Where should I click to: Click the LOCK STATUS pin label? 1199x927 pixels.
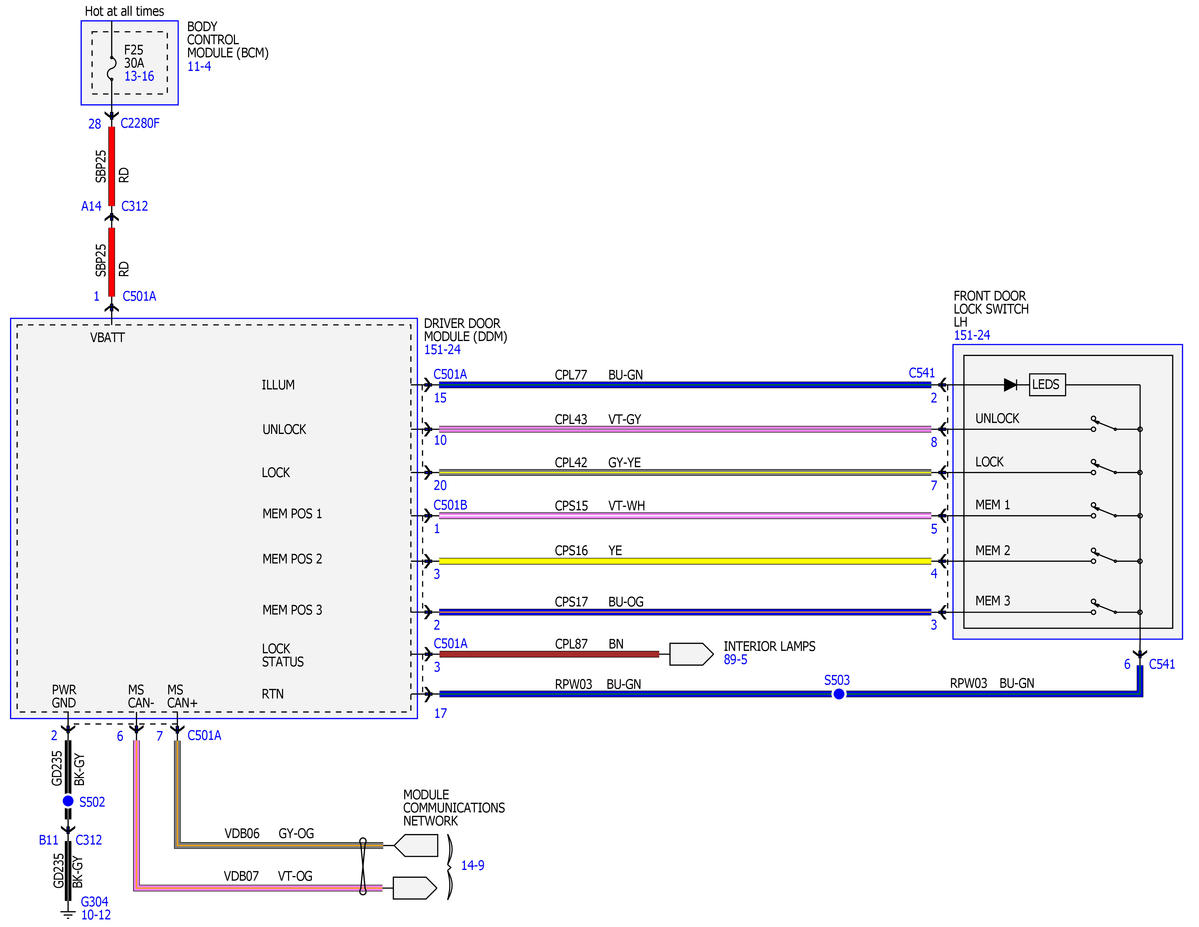pyautogui.click(x=283, y=655)
